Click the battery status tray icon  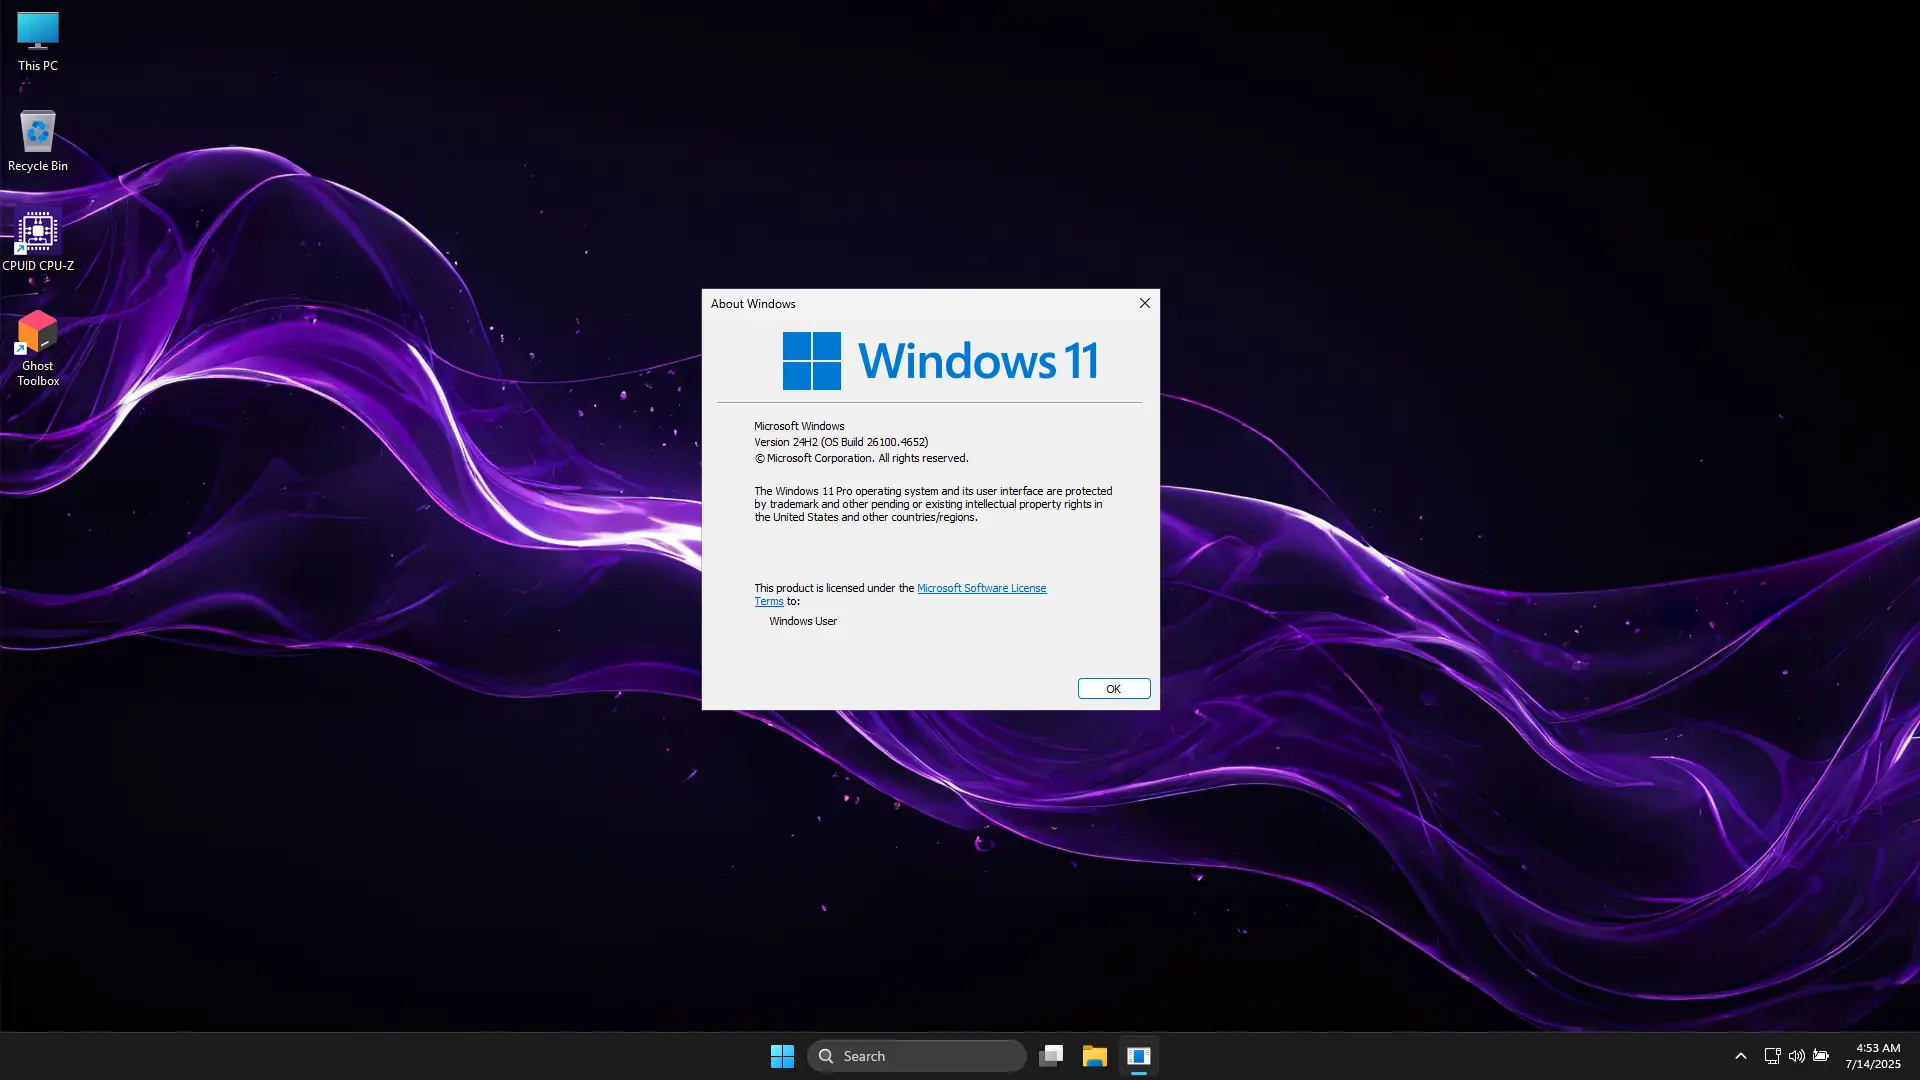point(1821,1056)
